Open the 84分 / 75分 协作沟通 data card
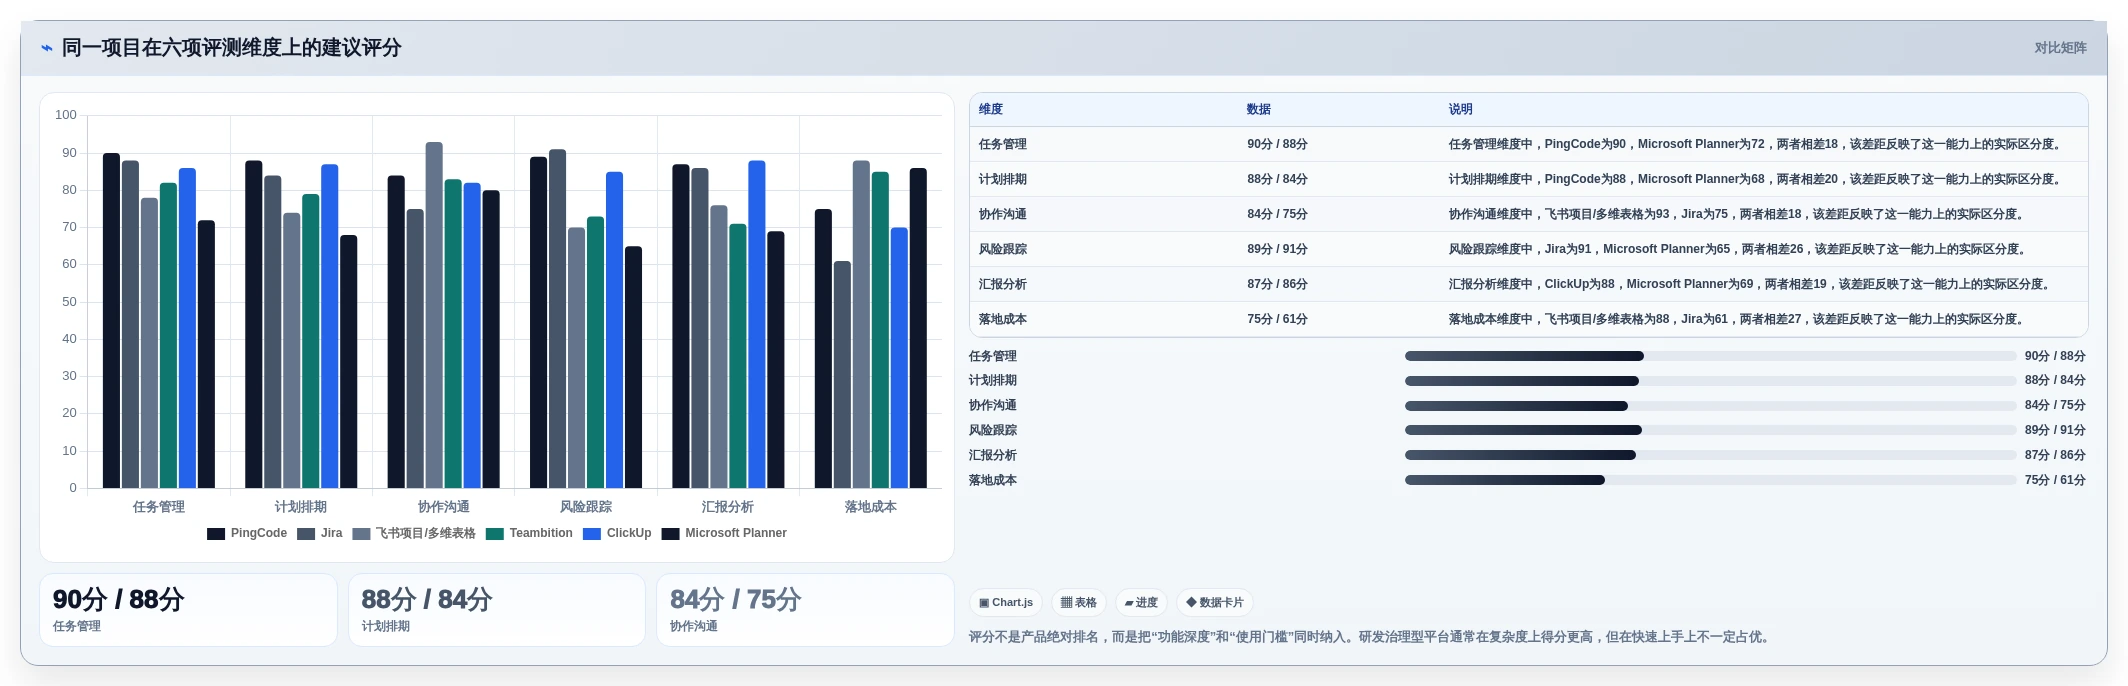This screenshot has height=686, width=2128. point(806,610)
